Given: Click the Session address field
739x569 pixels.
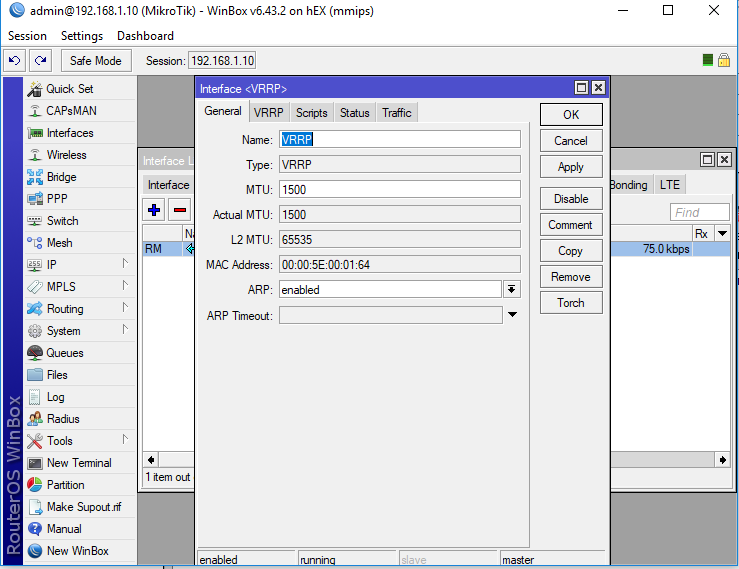Looking at the screenshot, I should pyautogui.click(x=222, y=61).
